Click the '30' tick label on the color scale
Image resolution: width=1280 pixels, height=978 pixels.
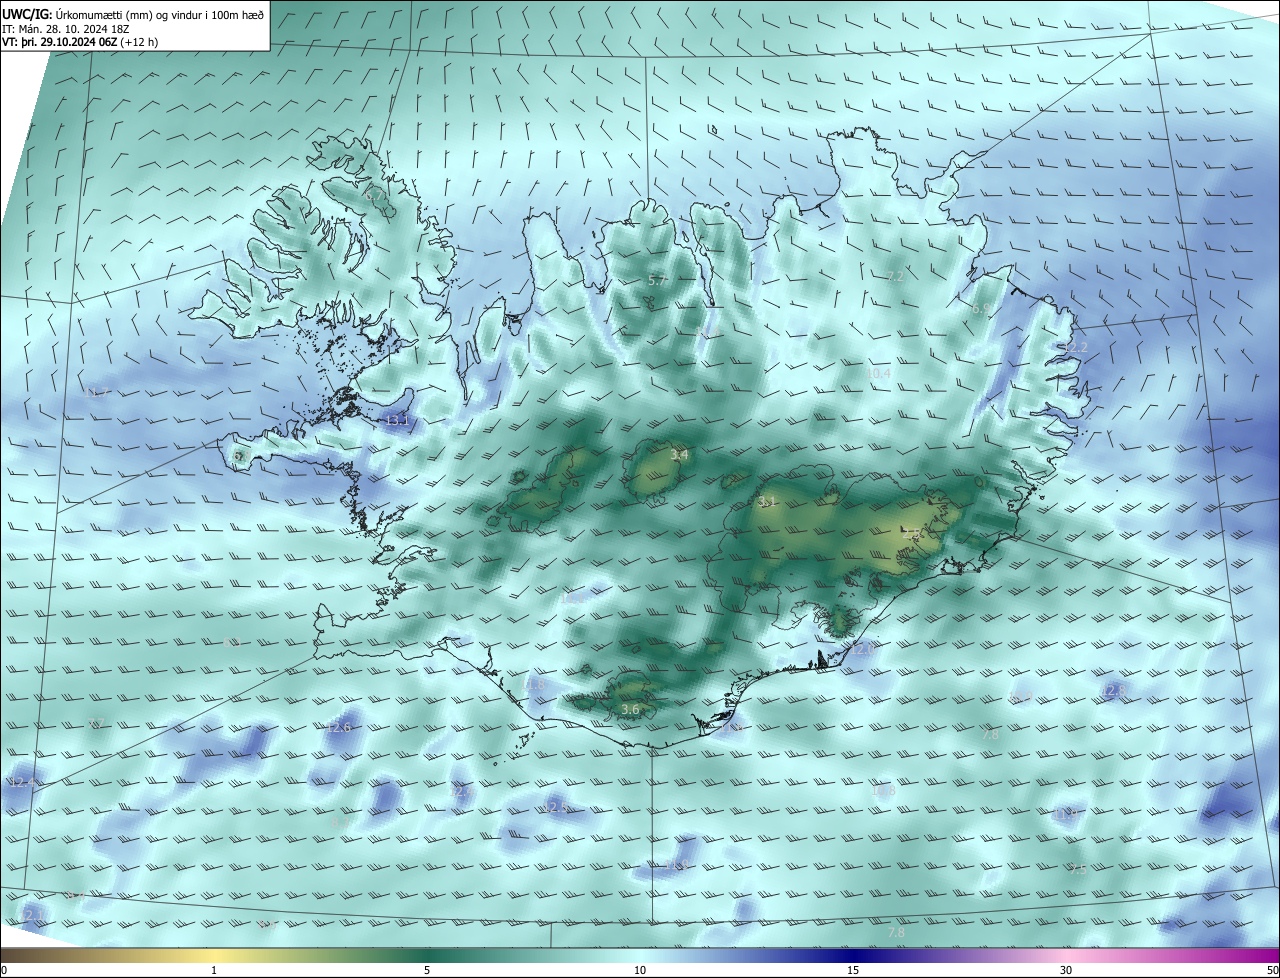tap(1066, 970)
